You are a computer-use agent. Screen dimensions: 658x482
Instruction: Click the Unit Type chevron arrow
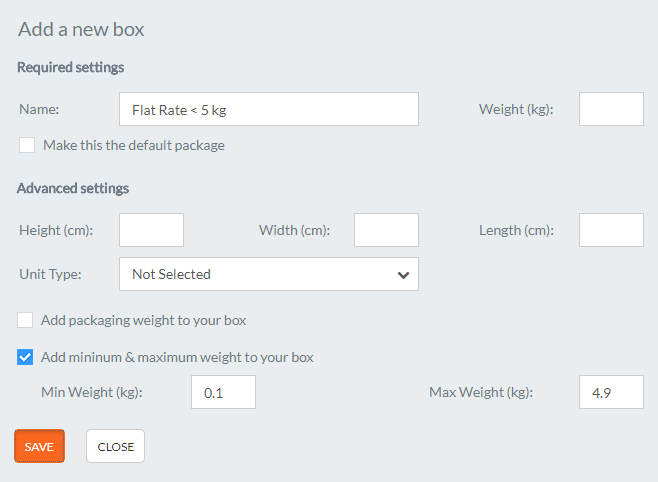tap(403, 275)
